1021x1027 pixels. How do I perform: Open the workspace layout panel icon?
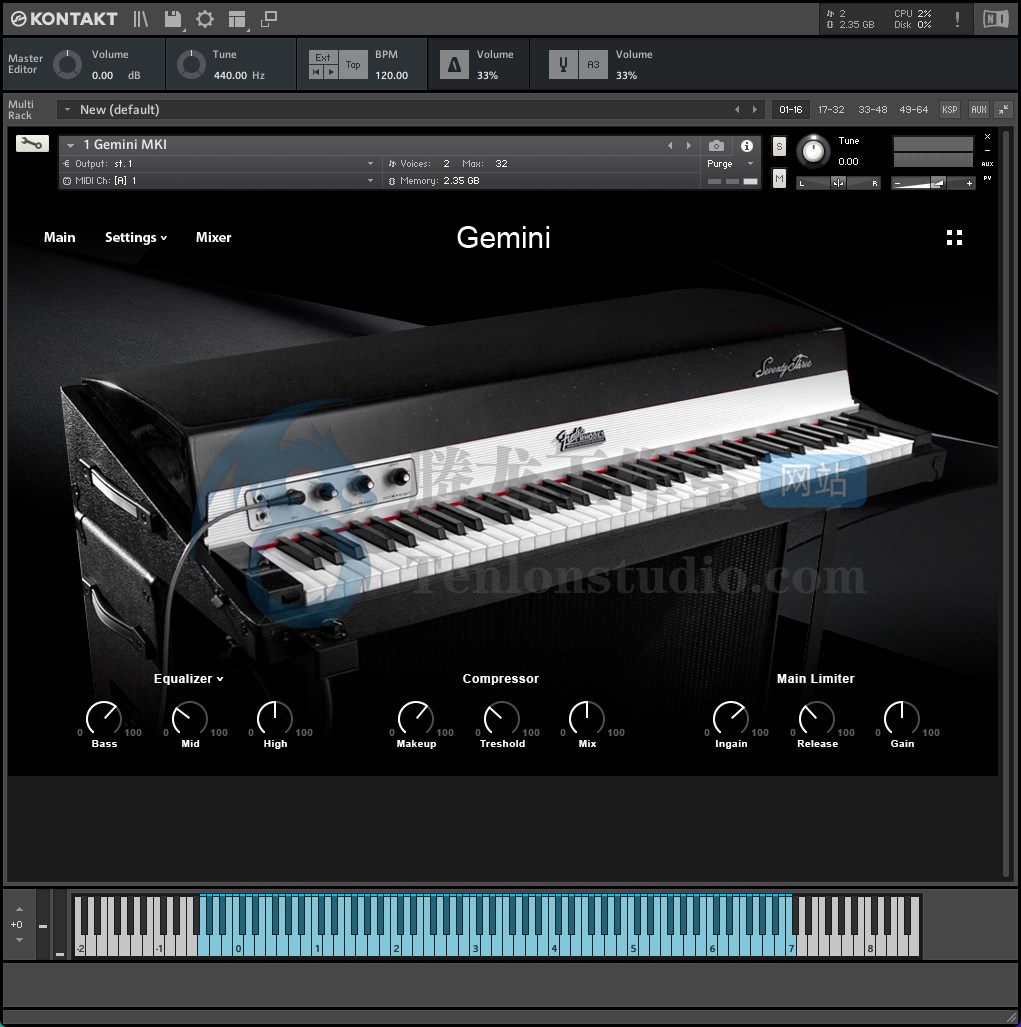coord(236,20)
